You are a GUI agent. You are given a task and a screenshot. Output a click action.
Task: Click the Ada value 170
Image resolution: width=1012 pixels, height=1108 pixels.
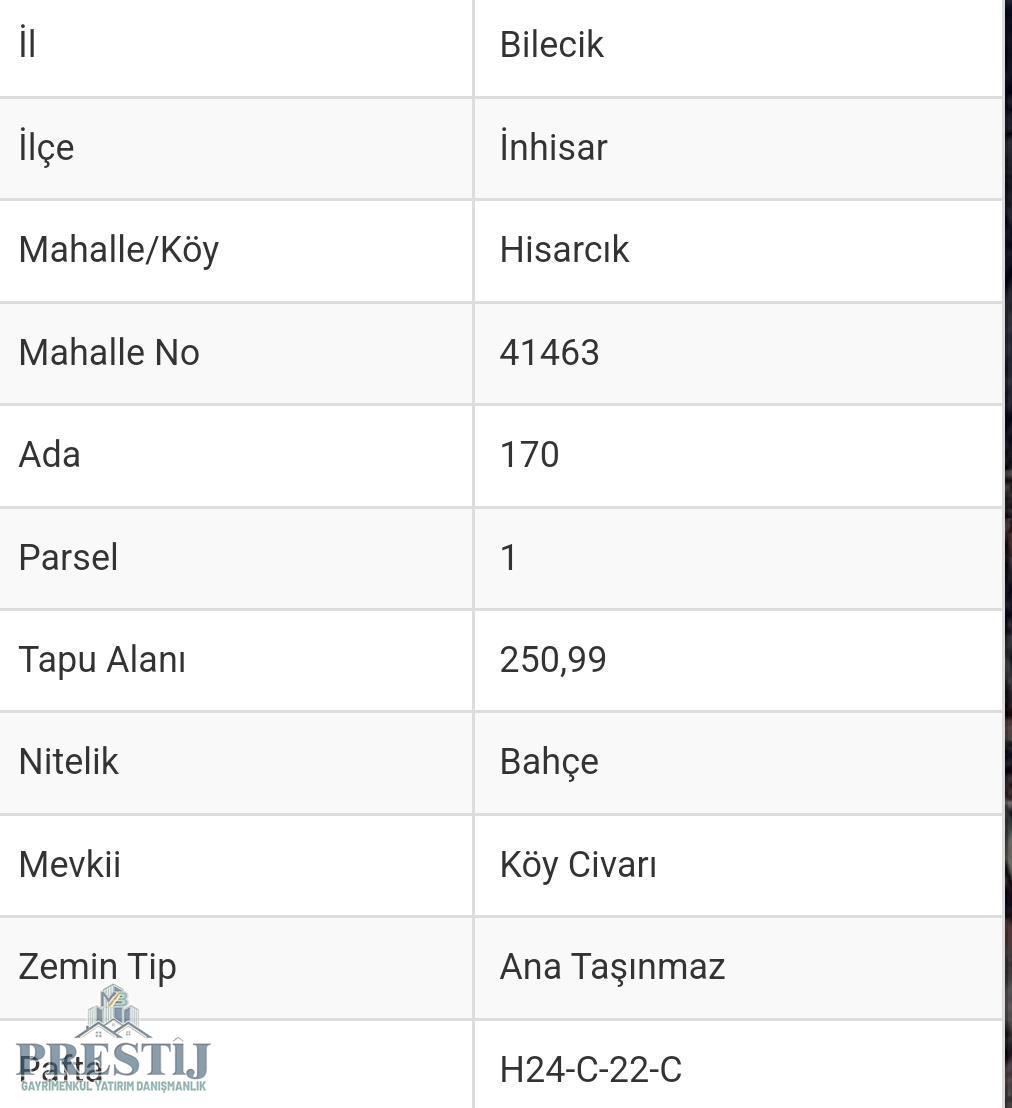[529, 454]
